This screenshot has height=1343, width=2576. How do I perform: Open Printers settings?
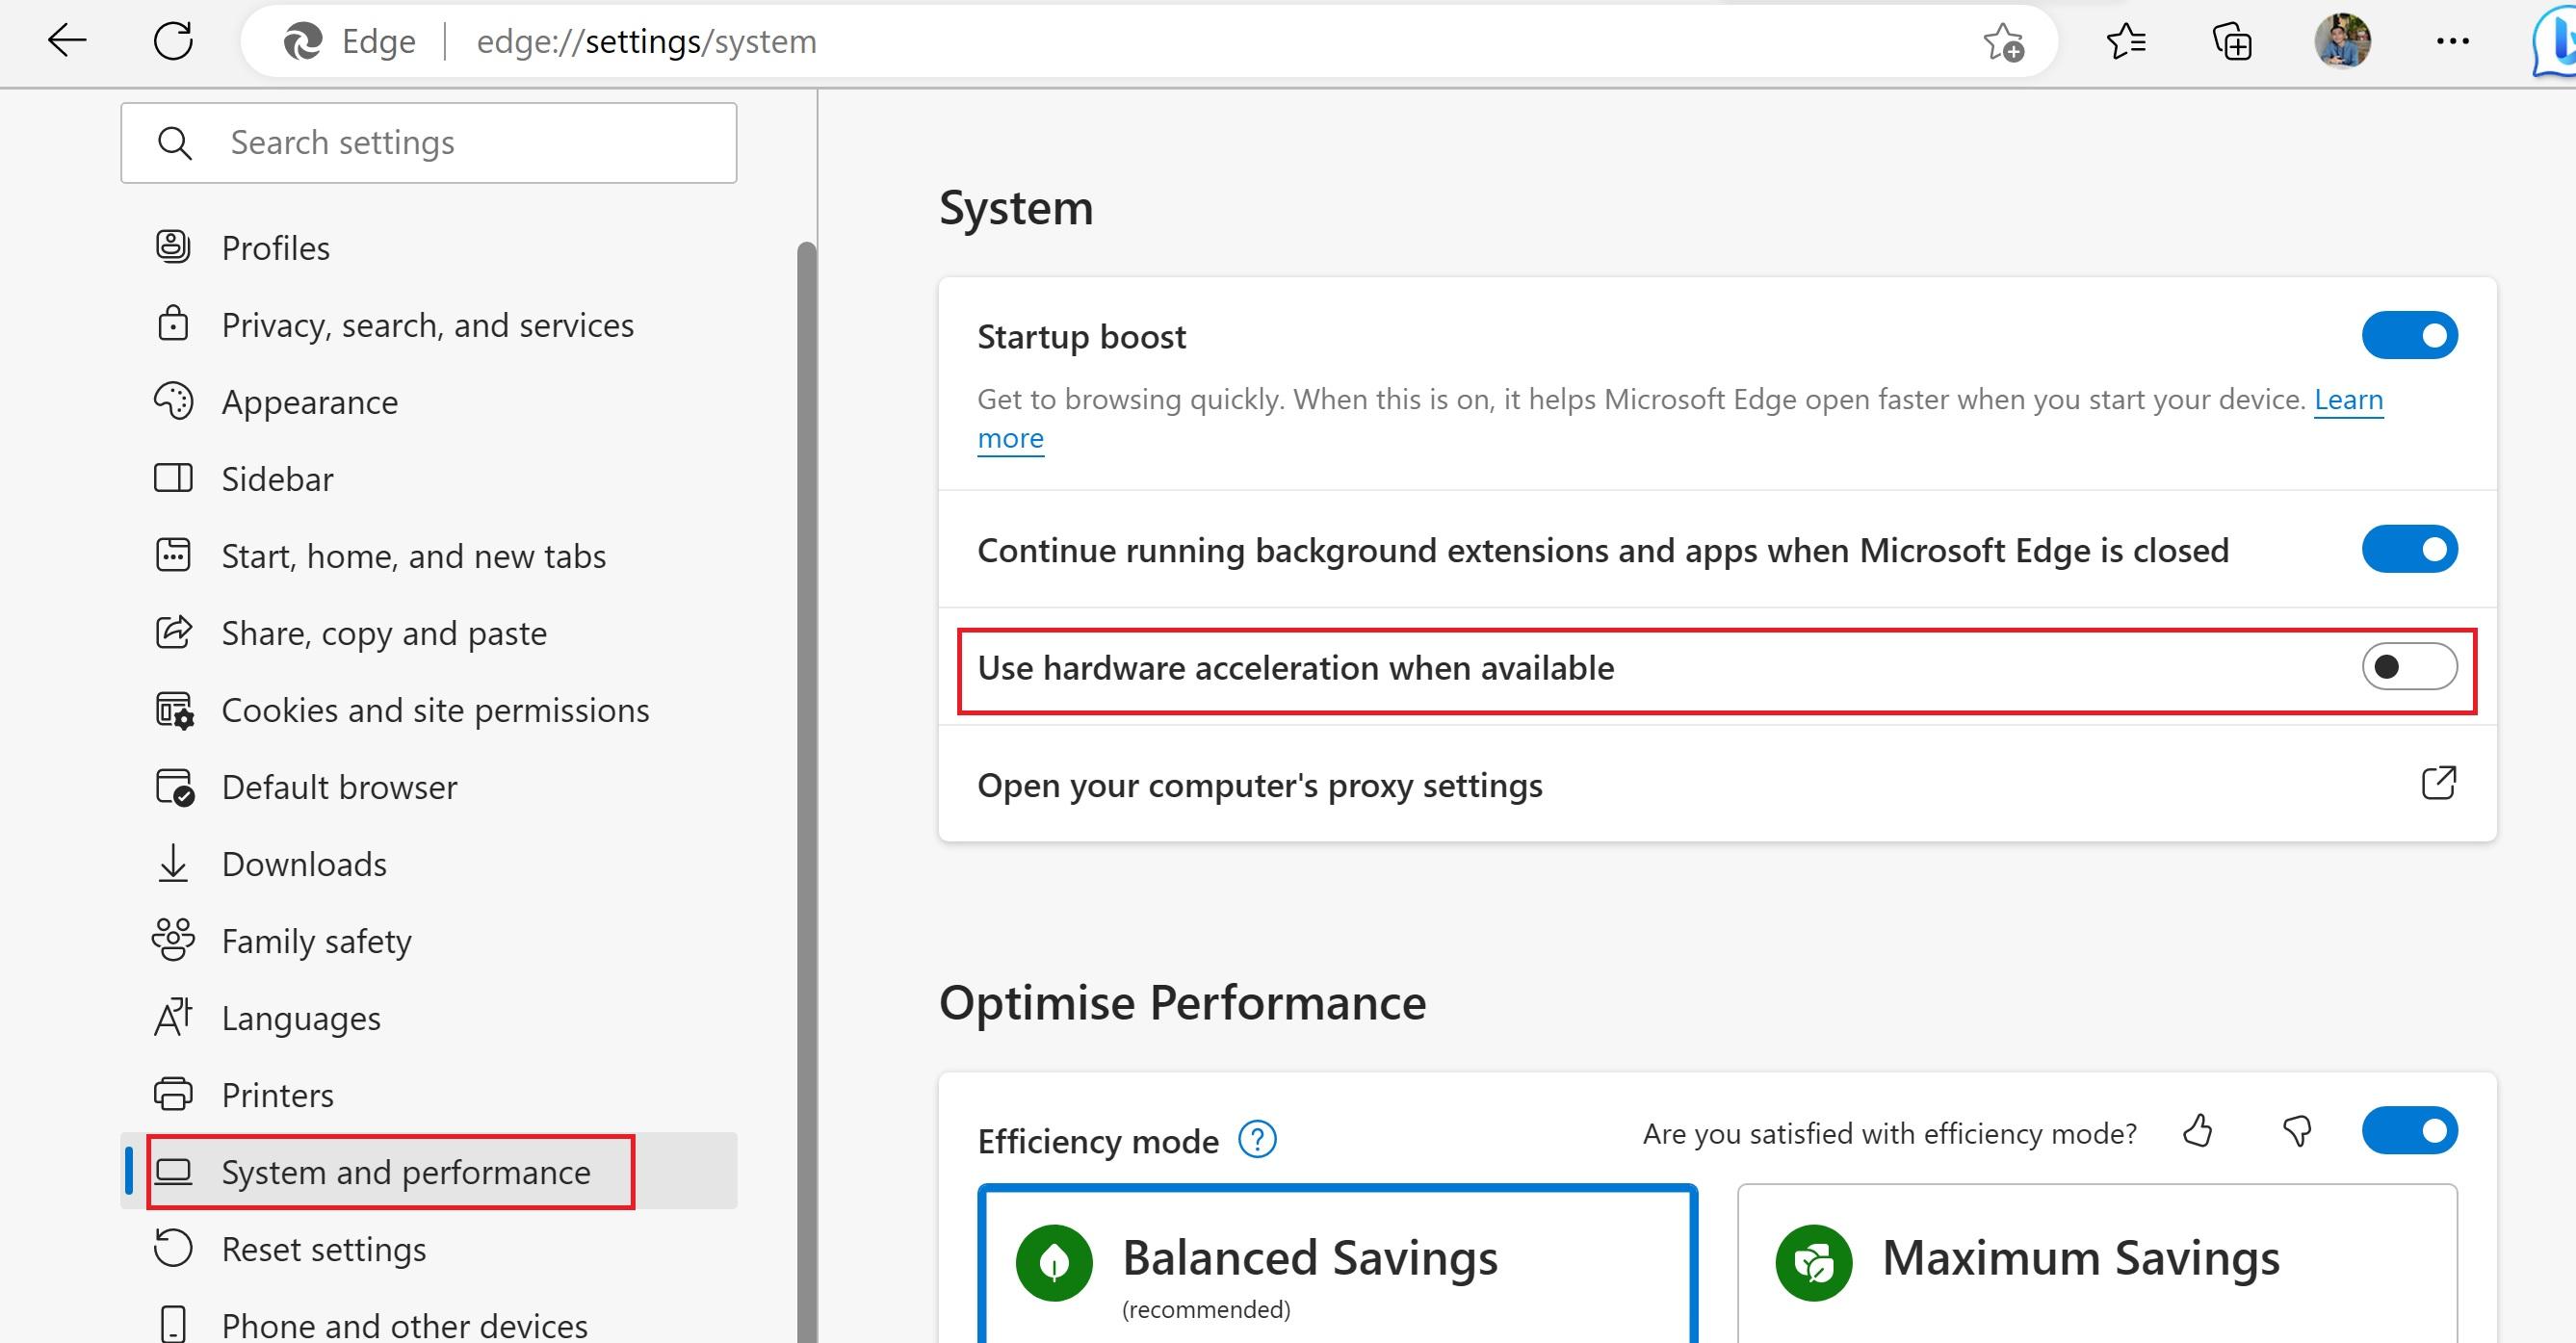tap(429, 1094)
